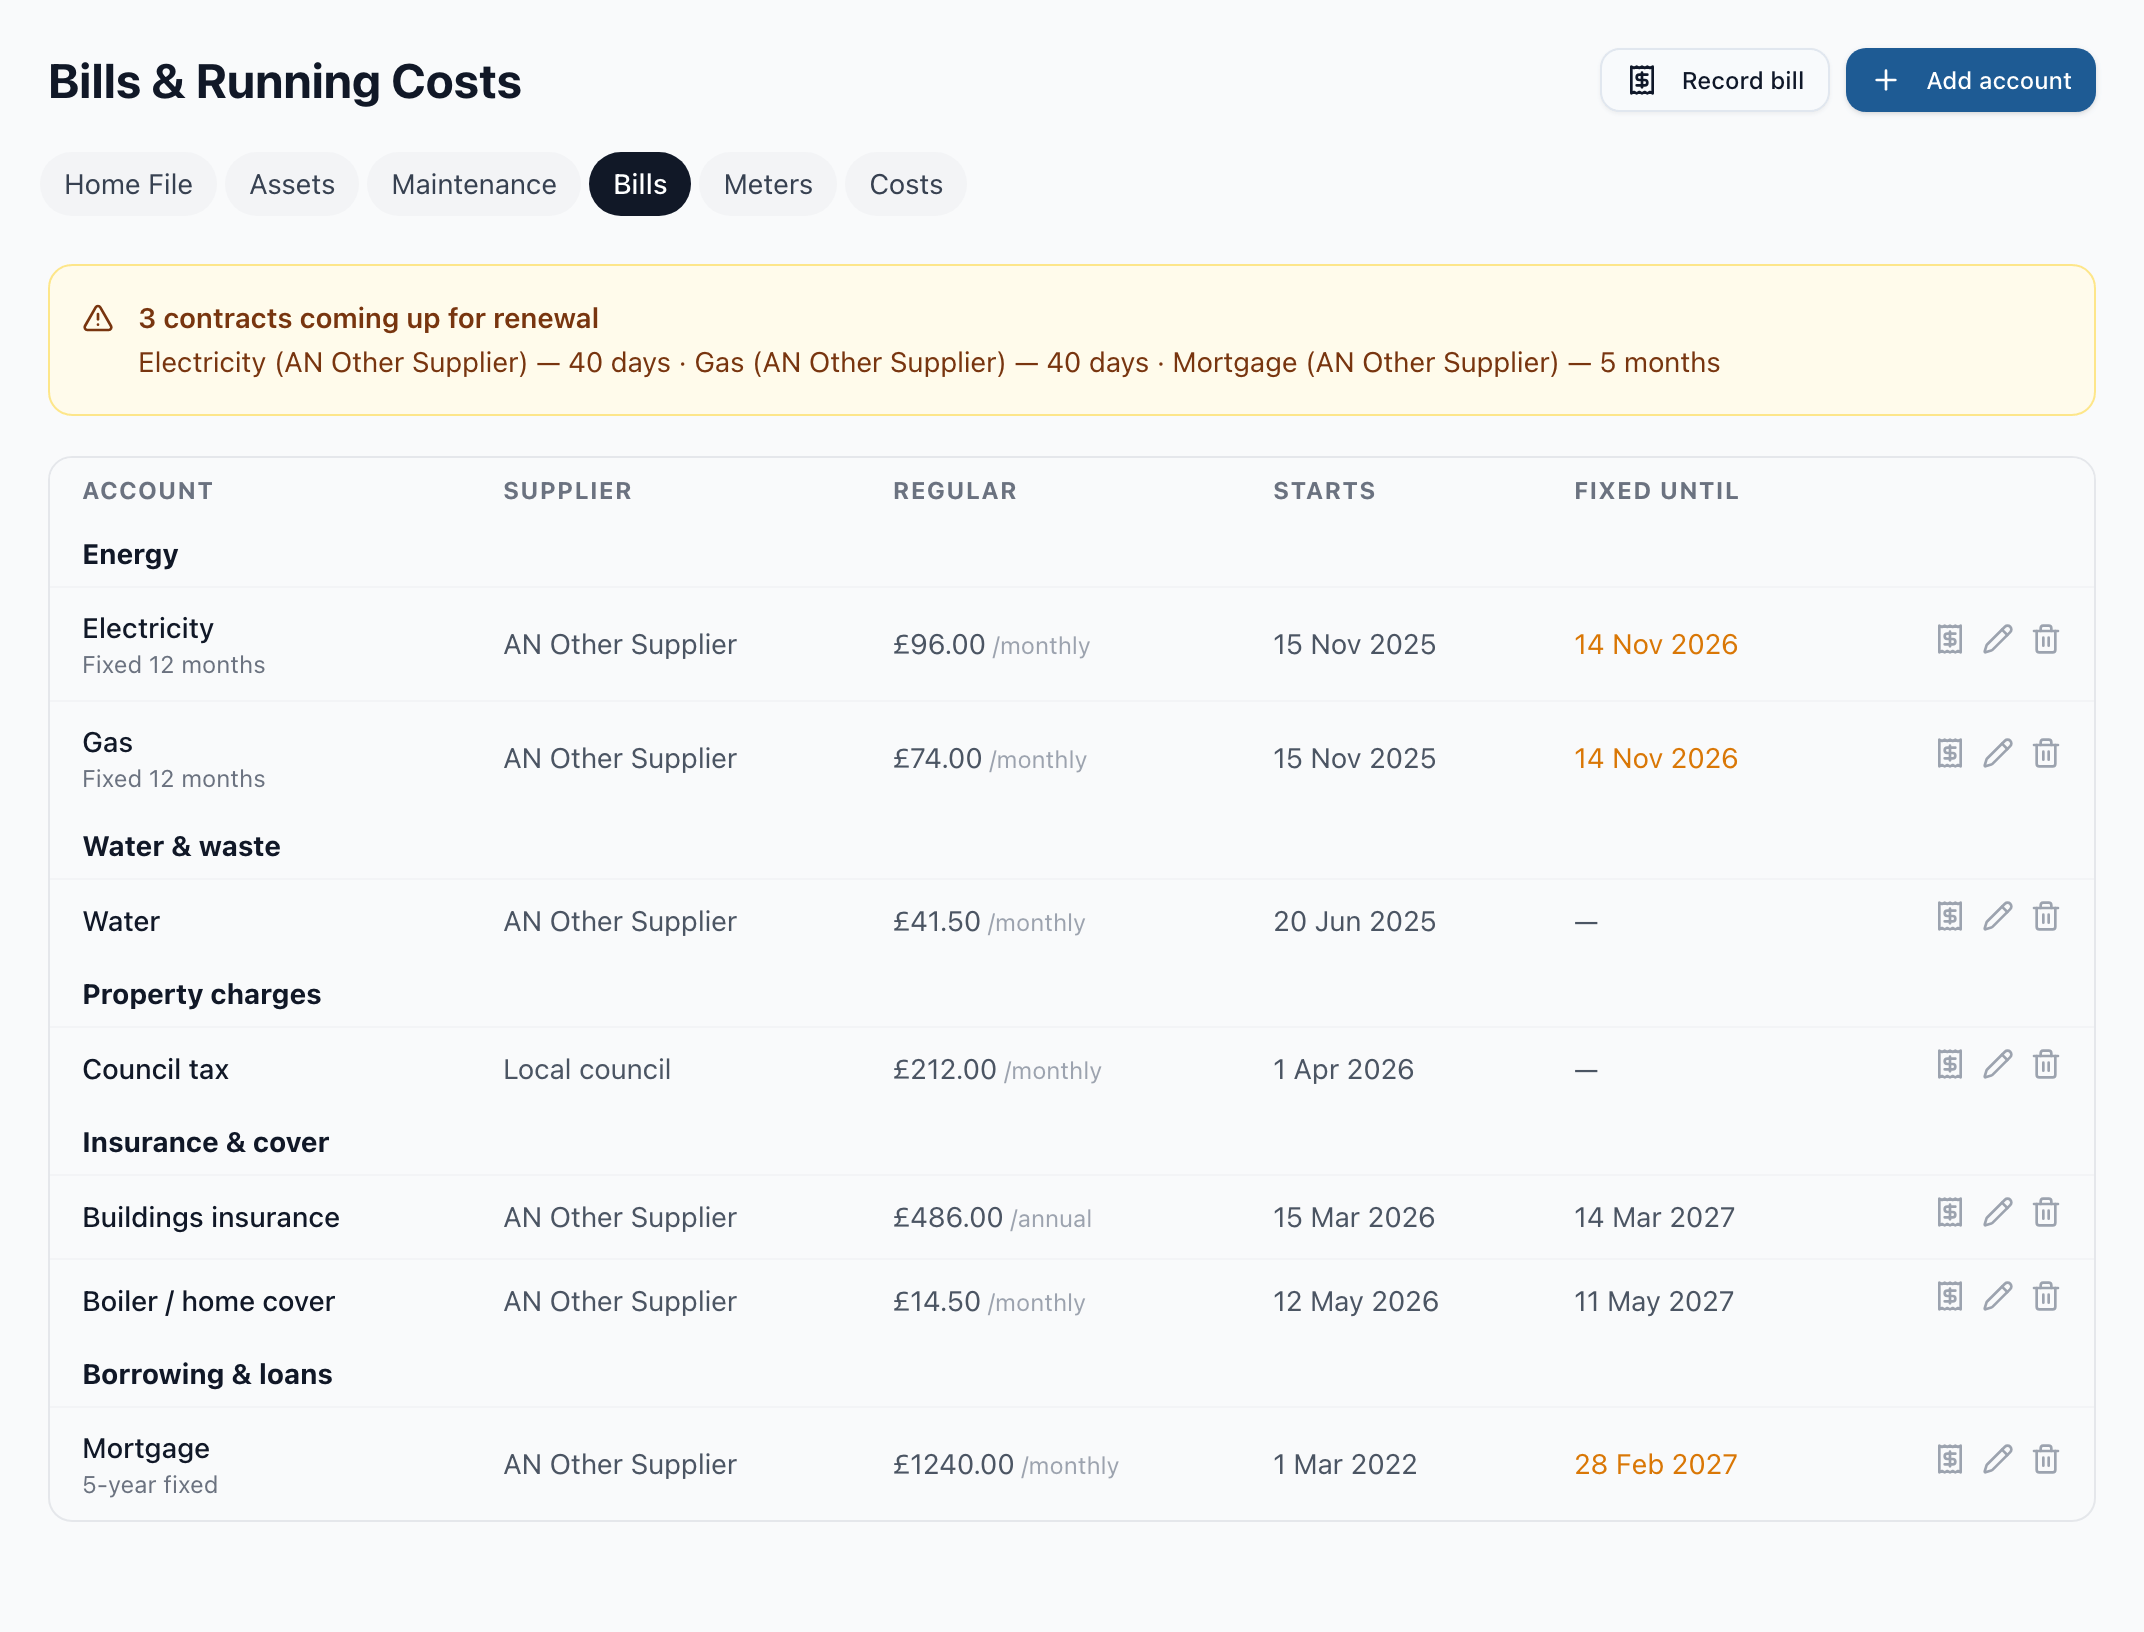Click the Fixed Until column header
The image size is (2144, 1632).
[x=1656, y=491]
